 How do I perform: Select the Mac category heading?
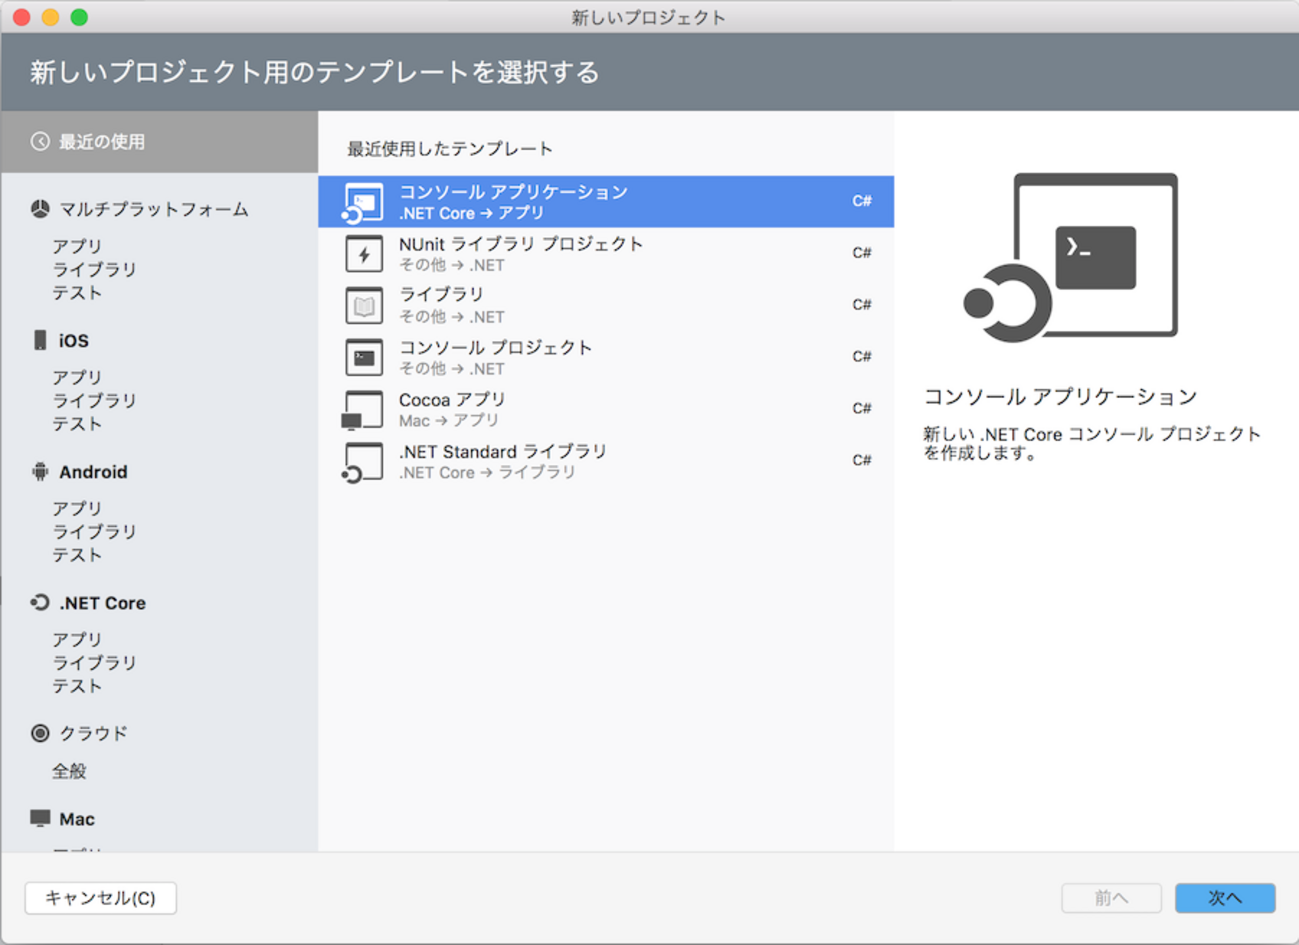(77, 819)
